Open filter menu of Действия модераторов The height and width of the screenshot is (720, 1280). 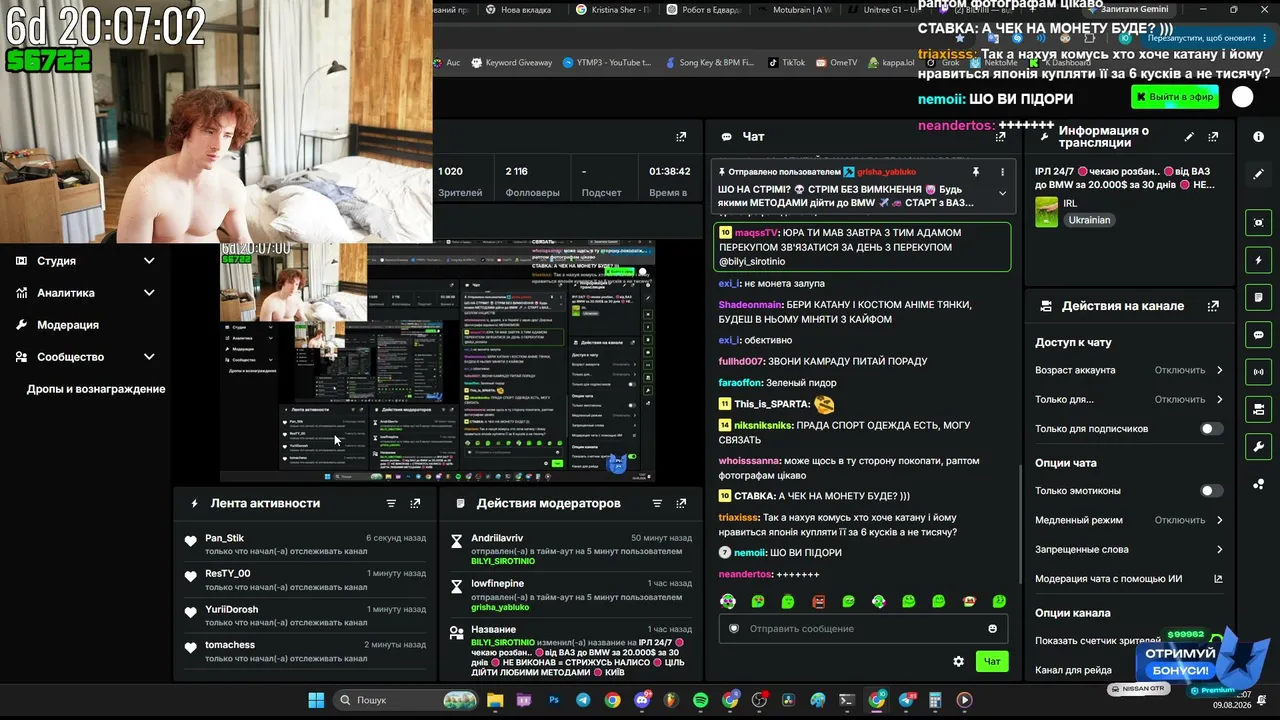(657, 504)
